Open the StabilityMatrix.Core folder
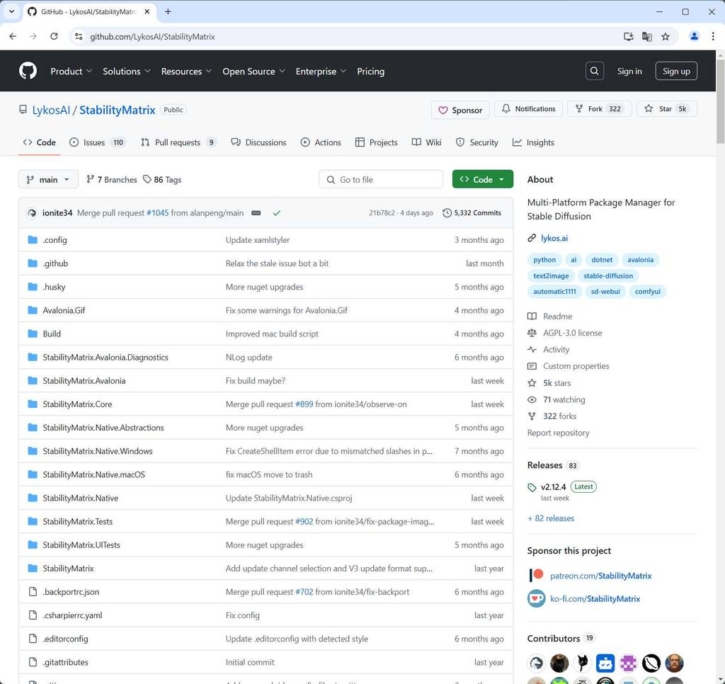The height and width of the screenshot is (684, 725). pos(77,404)
